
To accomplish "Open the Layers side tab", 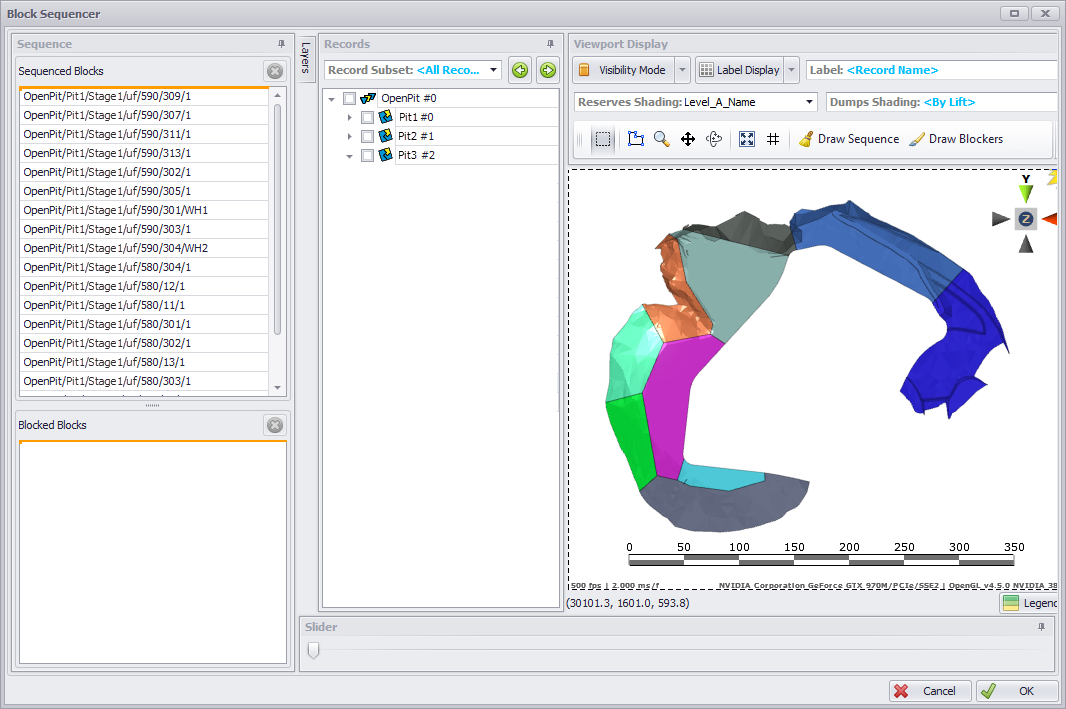I will [x=306, y=56].
